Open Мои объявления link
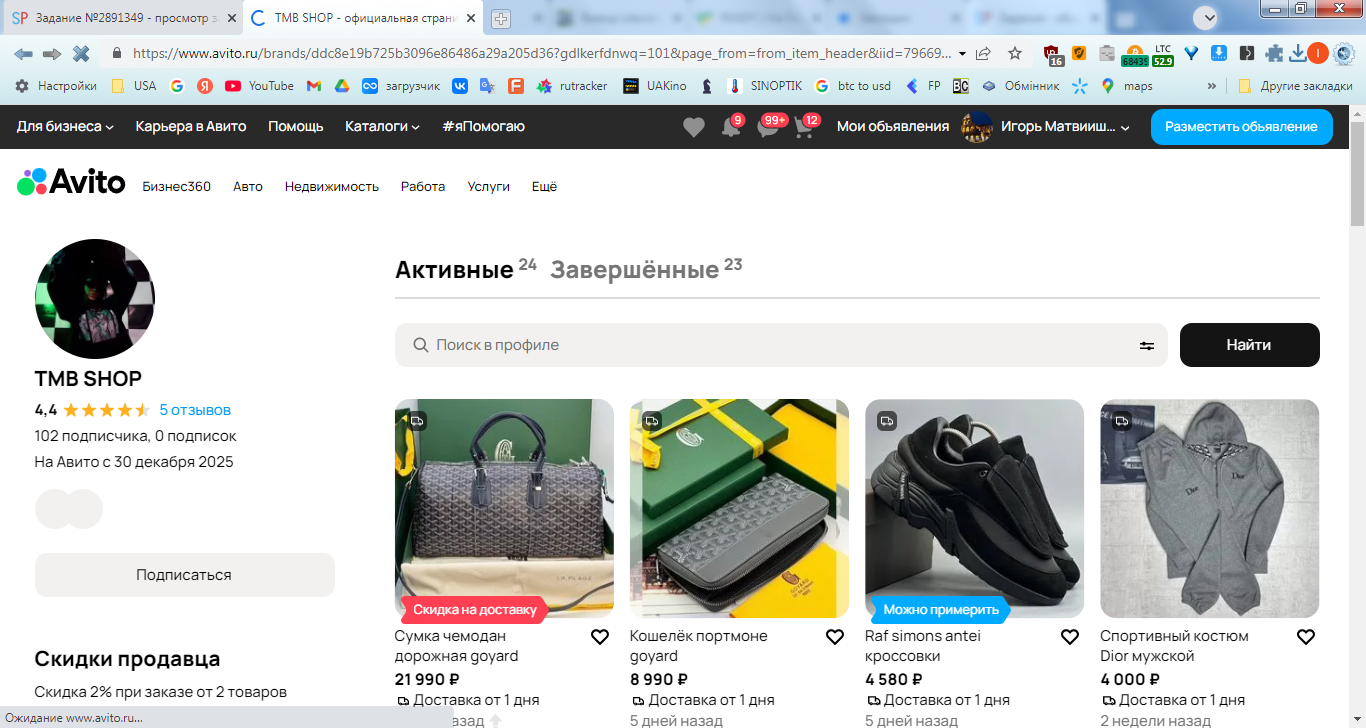The width and height of the screenshot is (1366, 728). tap(893, 127)
